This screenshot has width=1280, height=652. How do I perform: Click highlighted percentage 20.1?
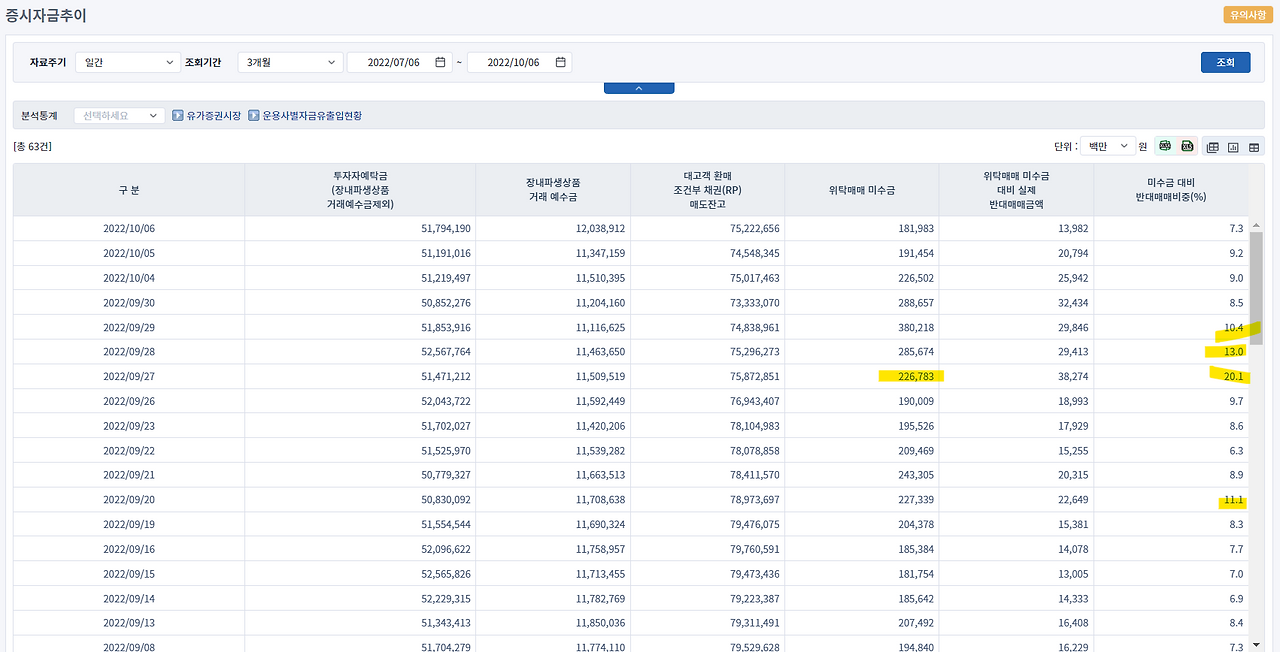(1234, 377)
